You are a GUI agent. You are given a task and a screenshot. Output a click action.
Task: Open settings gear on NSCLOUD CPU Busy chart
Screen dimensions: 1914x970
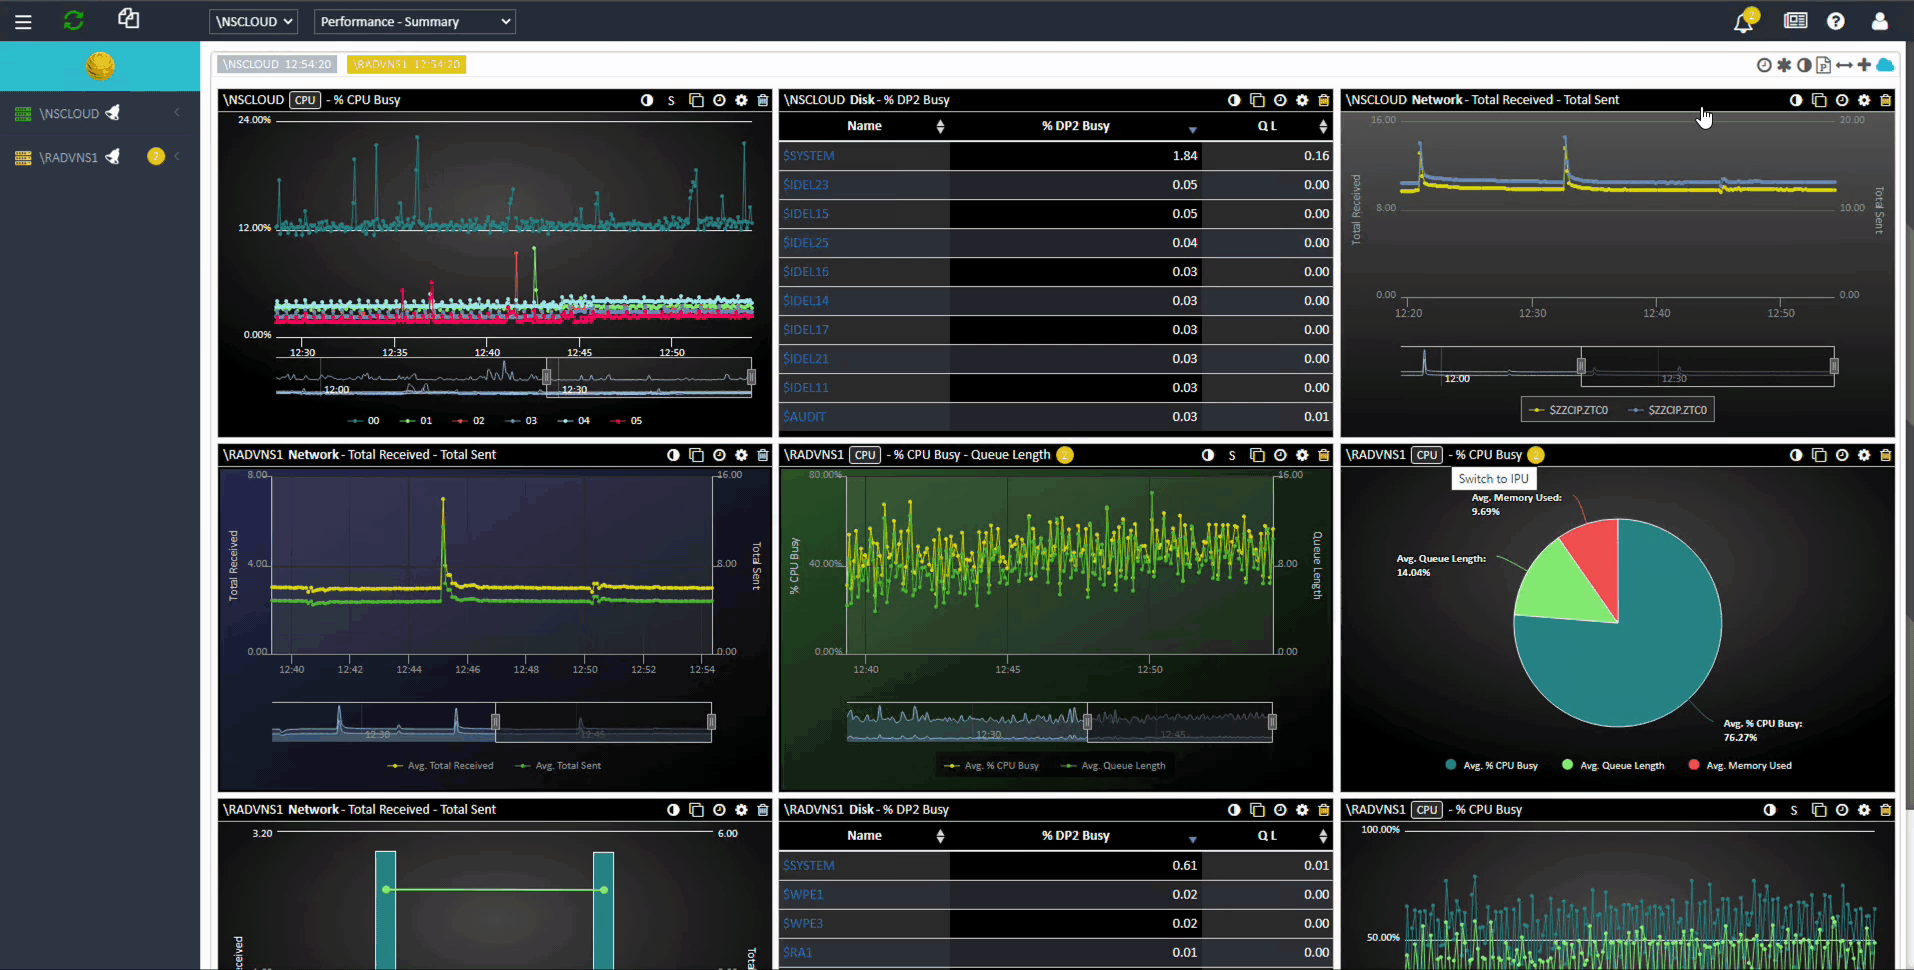pyautogui.click(x=741, y=100)
